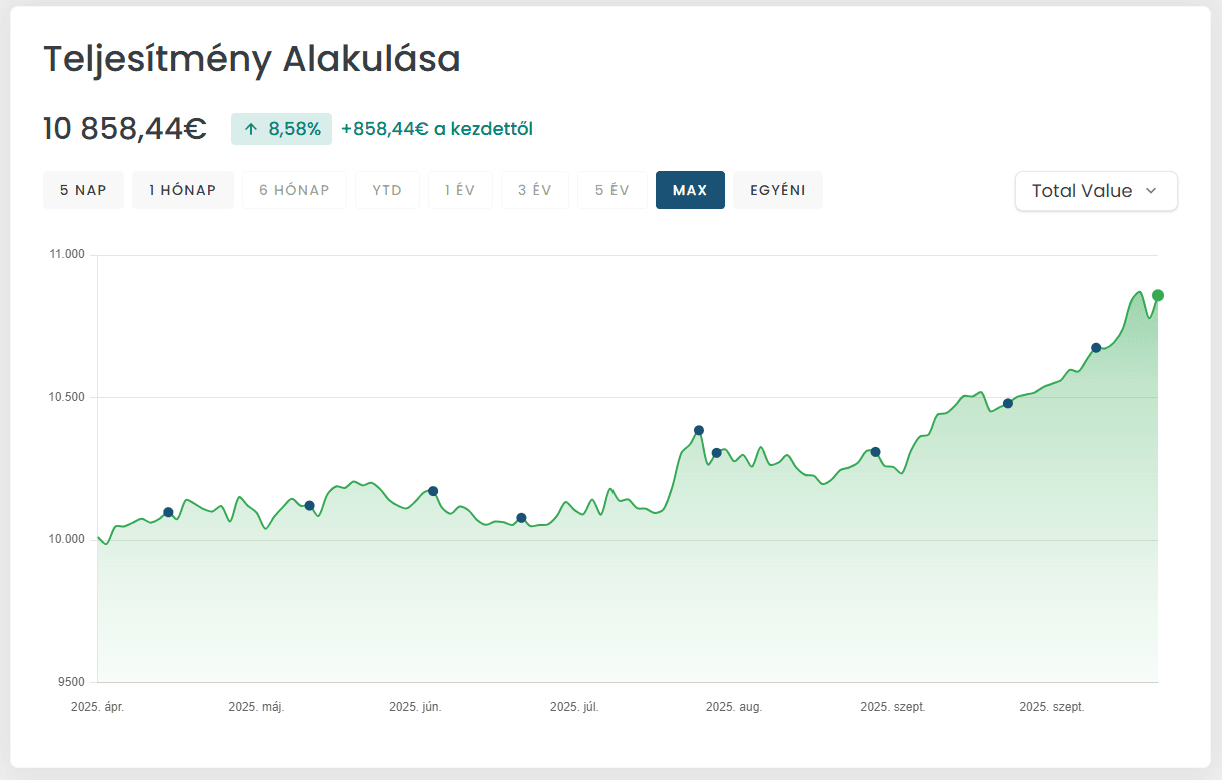
Task: Show year-to-date with the YTD button
Action: pyautogui.click(x=387, y=190)
